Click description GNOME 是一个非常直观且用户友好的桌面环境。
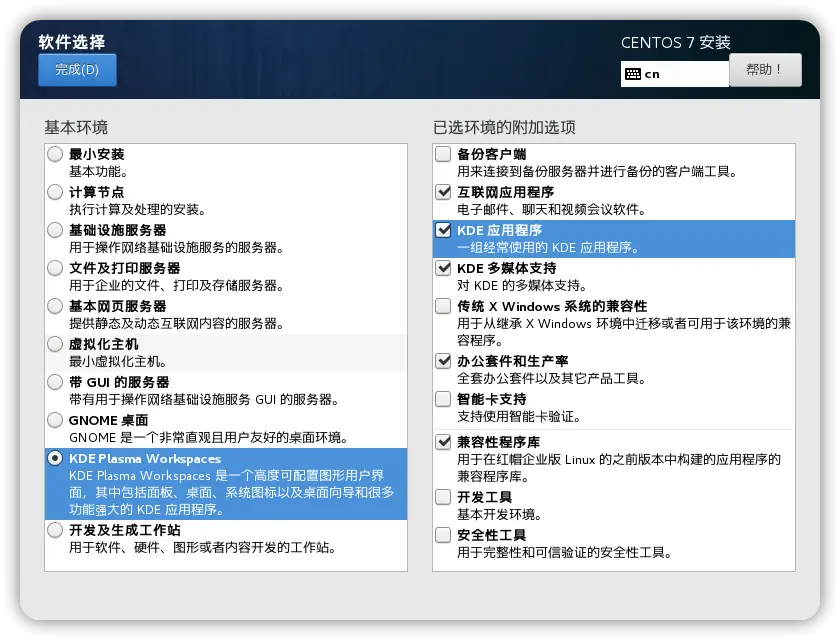840x640 pixels. click(209, 438)
